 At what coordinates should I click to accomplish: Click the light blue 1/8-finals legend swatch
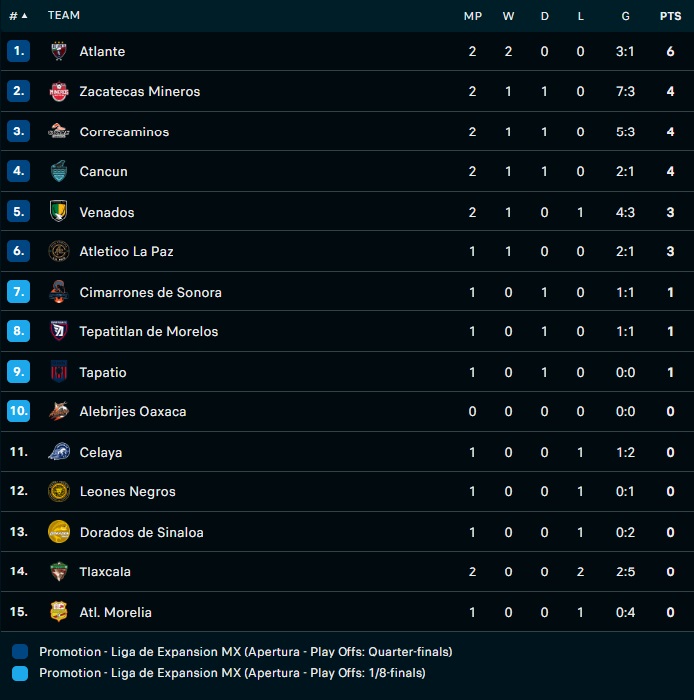[22, 673]
